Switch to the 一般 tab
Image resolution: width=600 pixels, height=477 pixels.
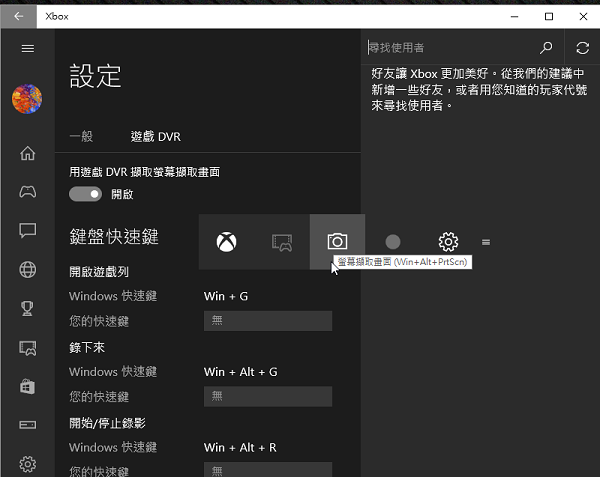pos(81,137)
